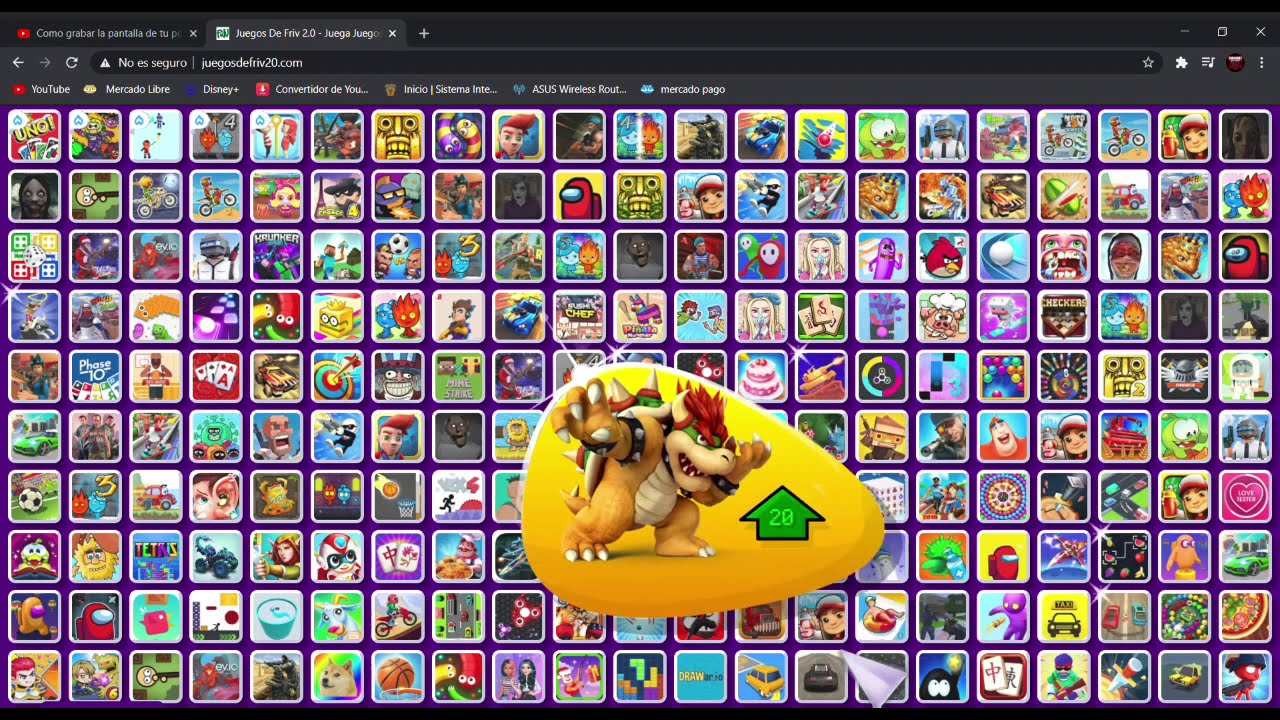
Task: Open the Love Tester heart game
Action: [x=1245, y=496]
